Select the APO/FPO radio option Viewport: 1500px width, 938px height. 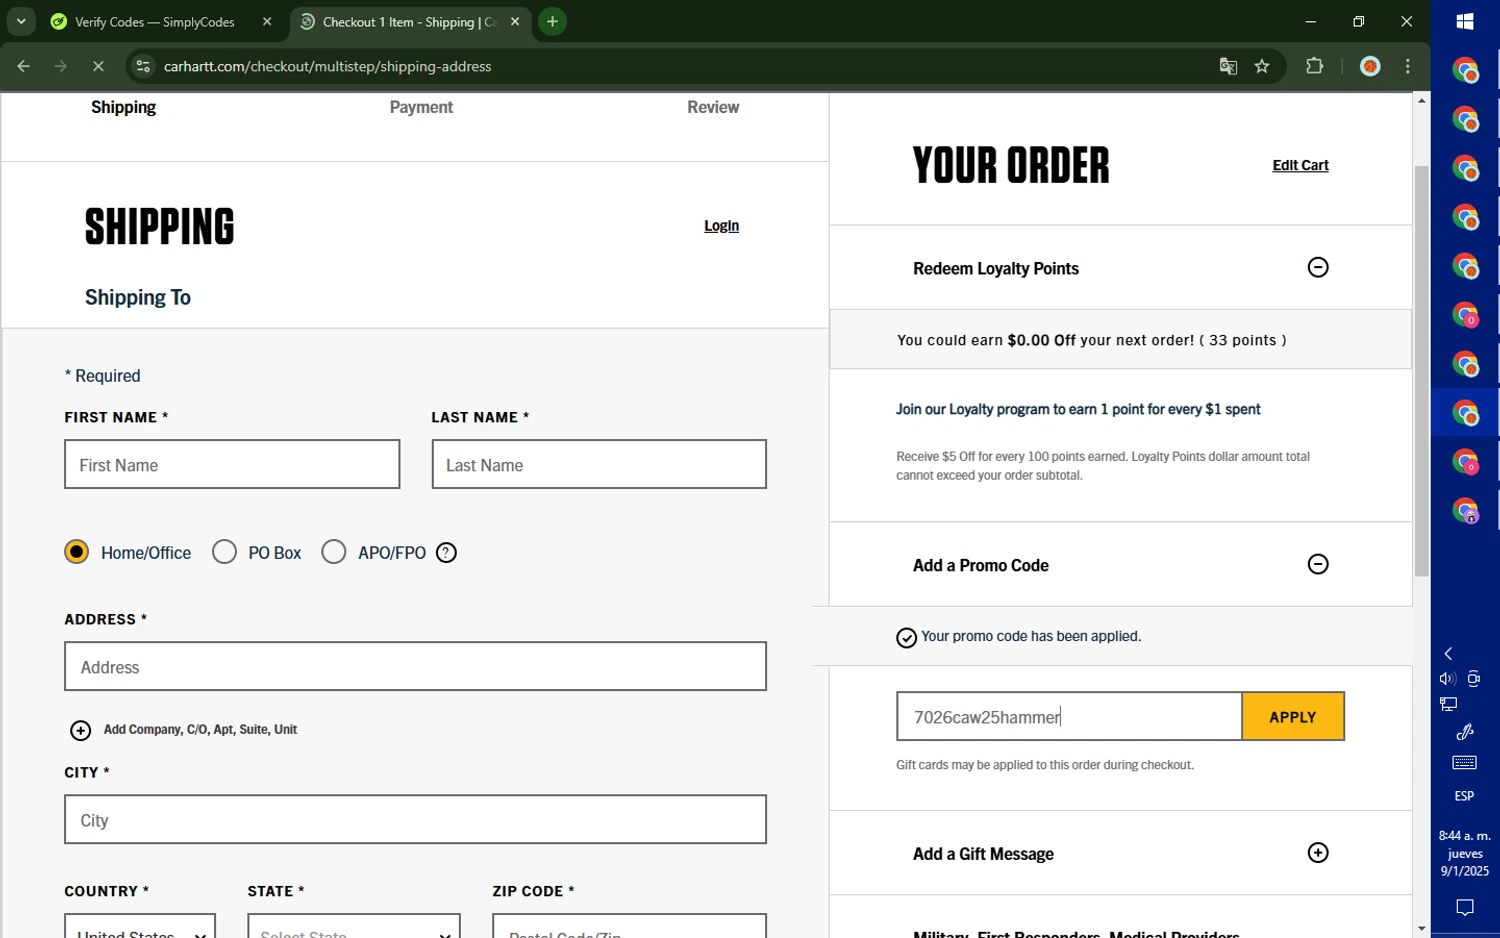click(333, 552)
